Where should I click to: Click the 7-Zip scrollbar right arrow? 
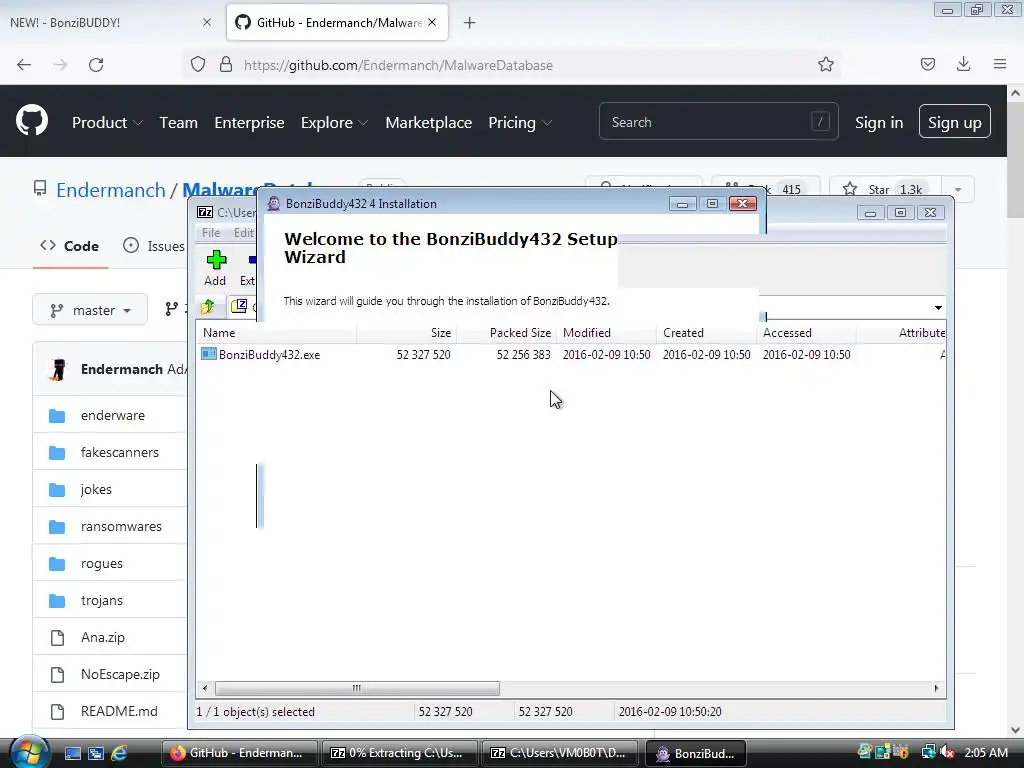(936, 688)
